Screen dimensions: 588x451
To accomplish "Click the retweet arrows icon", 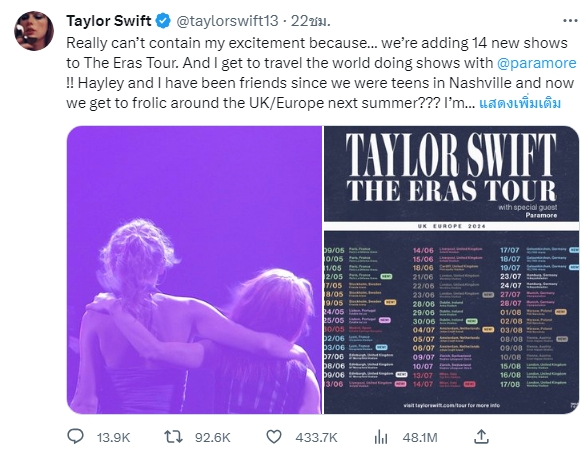I will coord(173,436).
